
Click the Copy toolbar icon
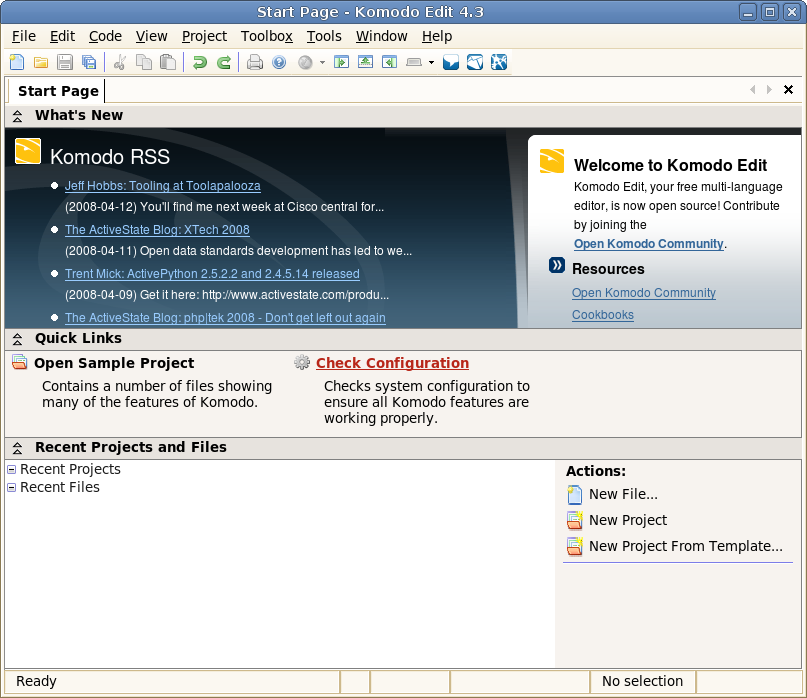pyautogui.click(x=144, y=62)
